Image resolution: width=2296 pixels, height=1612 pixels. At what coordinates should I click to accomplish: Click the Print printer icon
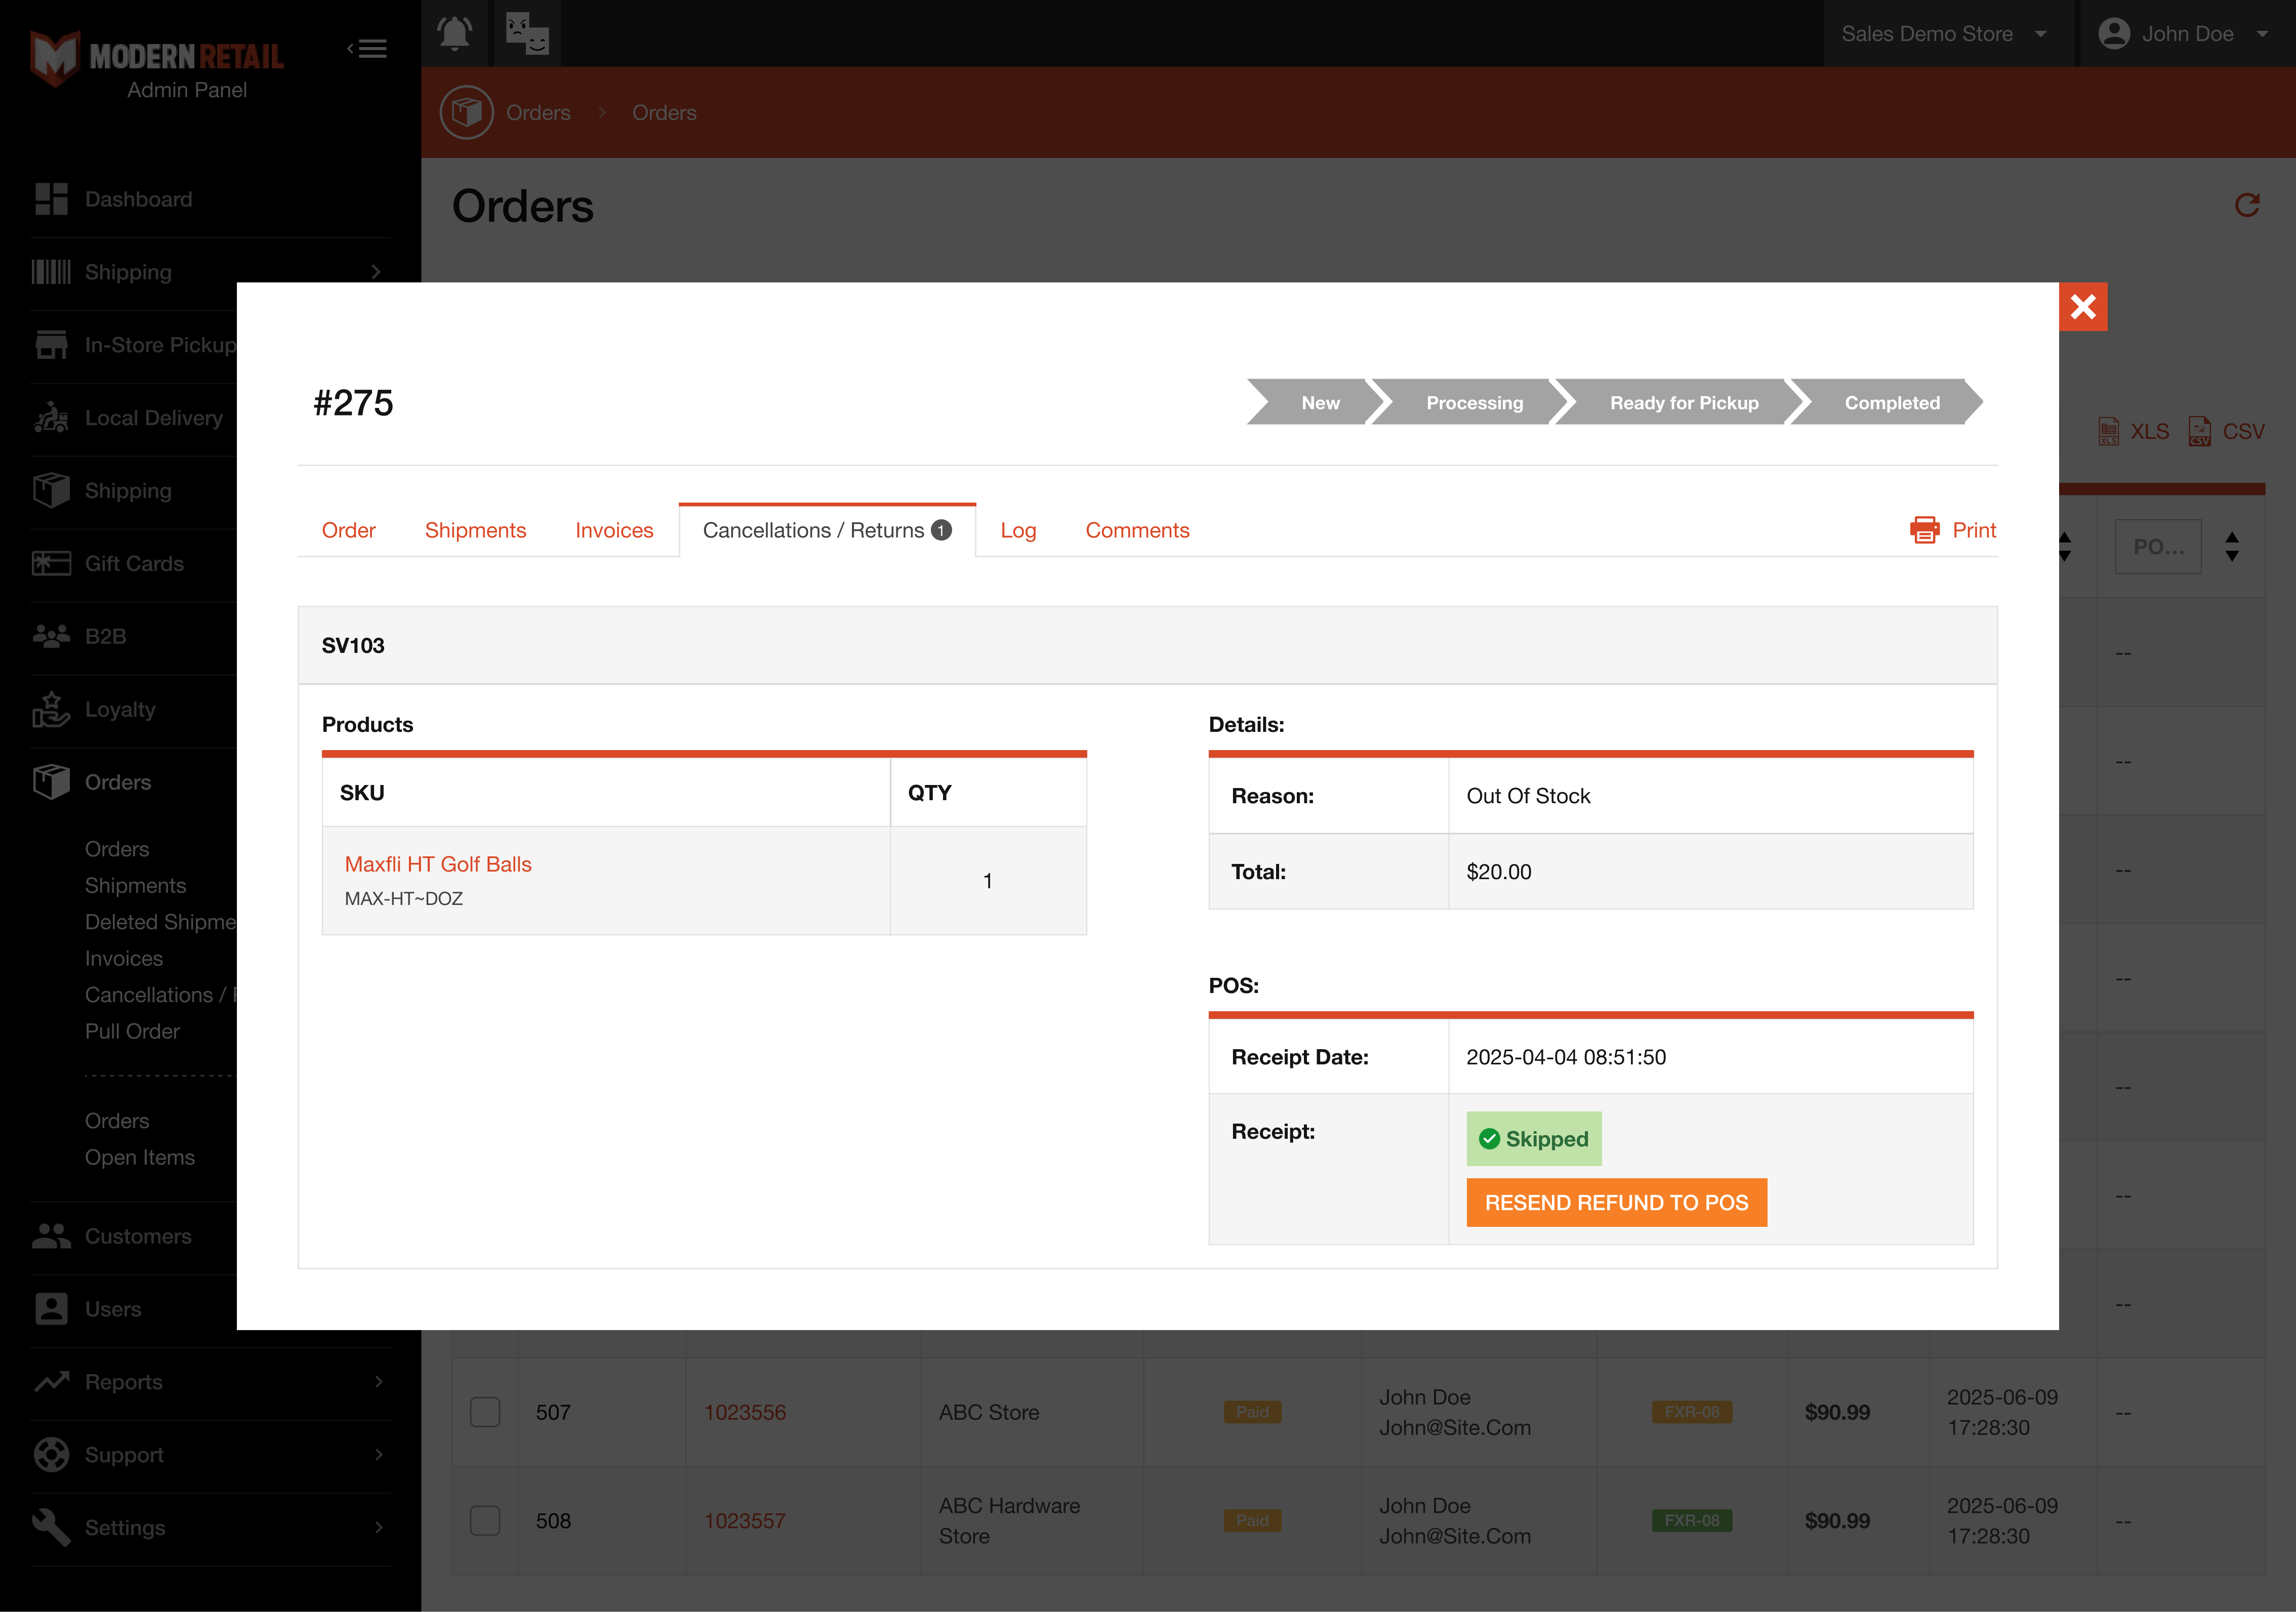click(x=1924, y=530)
